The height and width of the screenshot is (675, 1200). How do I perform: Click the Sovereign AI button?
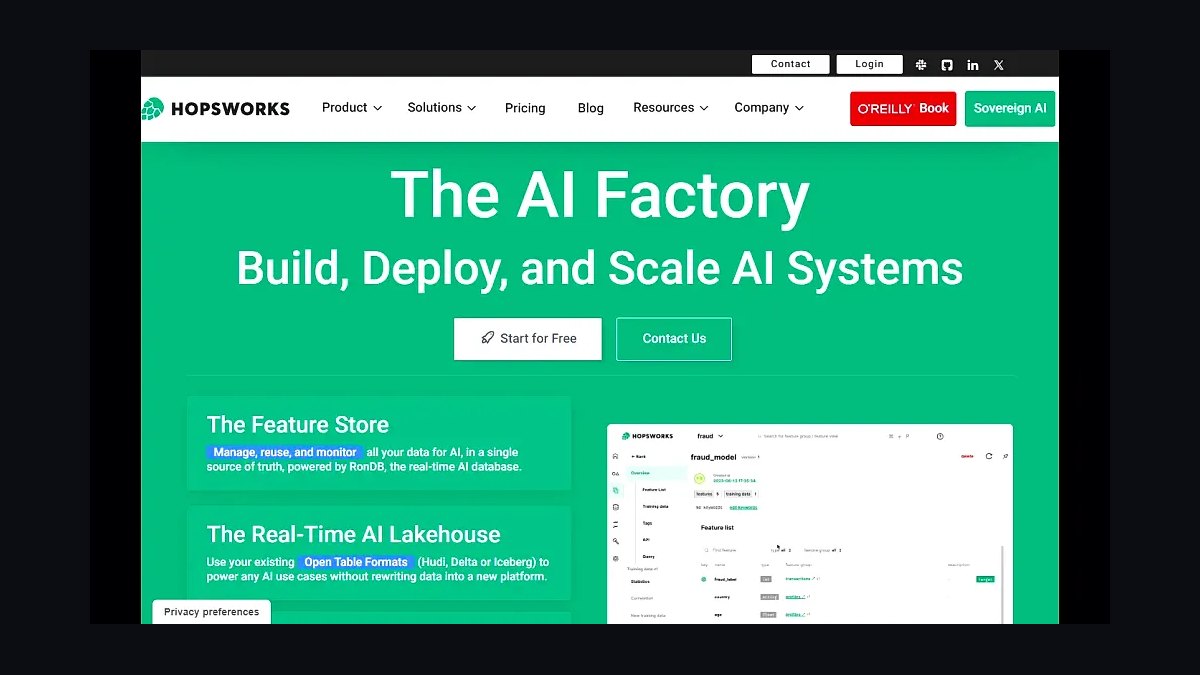click(1010, 109)
